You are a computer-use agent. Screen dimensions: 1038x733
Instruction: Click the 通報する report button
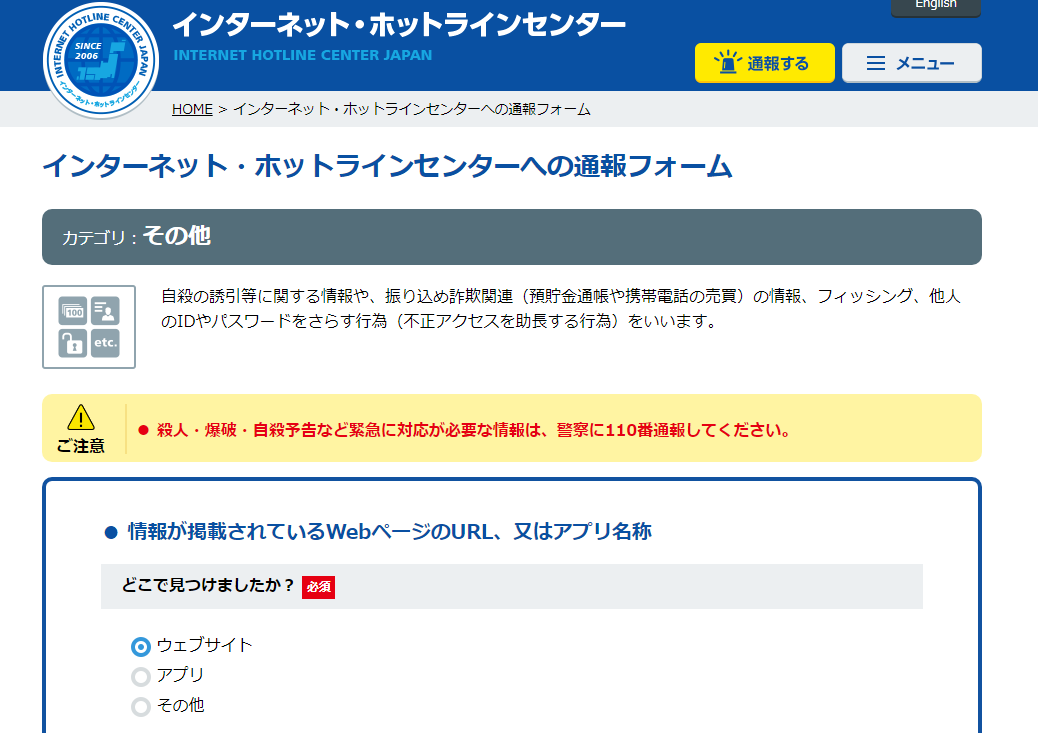pos(765,63)
